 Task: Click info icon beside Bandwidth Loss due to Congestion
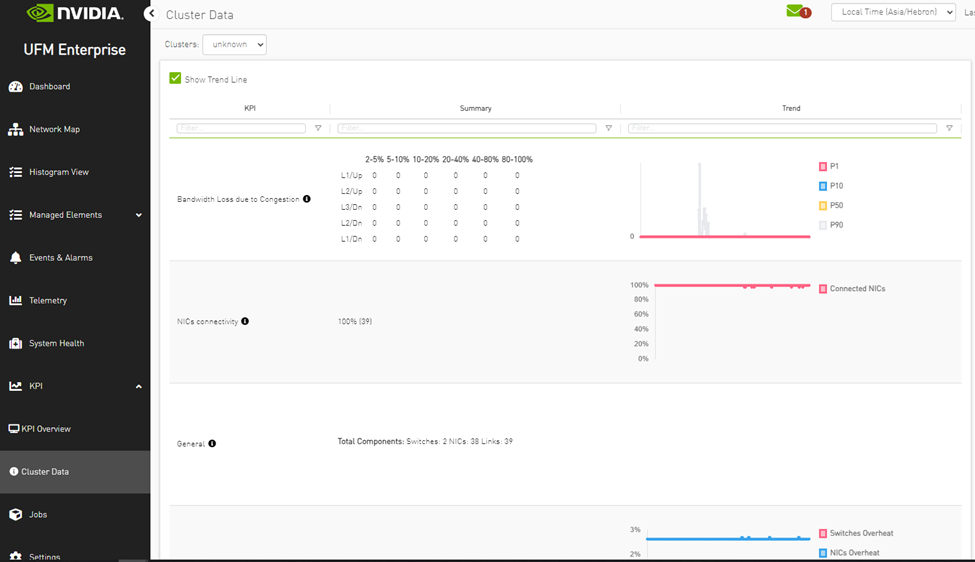[307, 199]
